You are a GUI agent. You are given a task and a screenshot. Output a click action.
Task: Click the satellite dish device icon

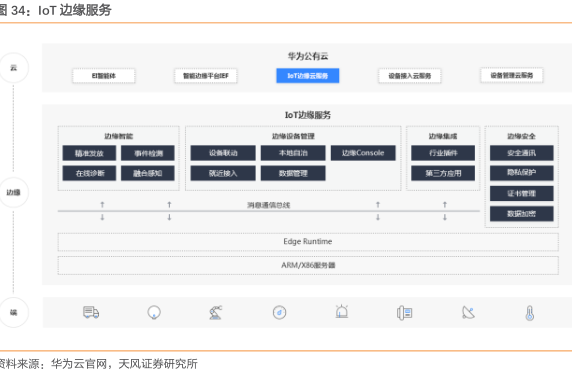(x=468, y=312)
